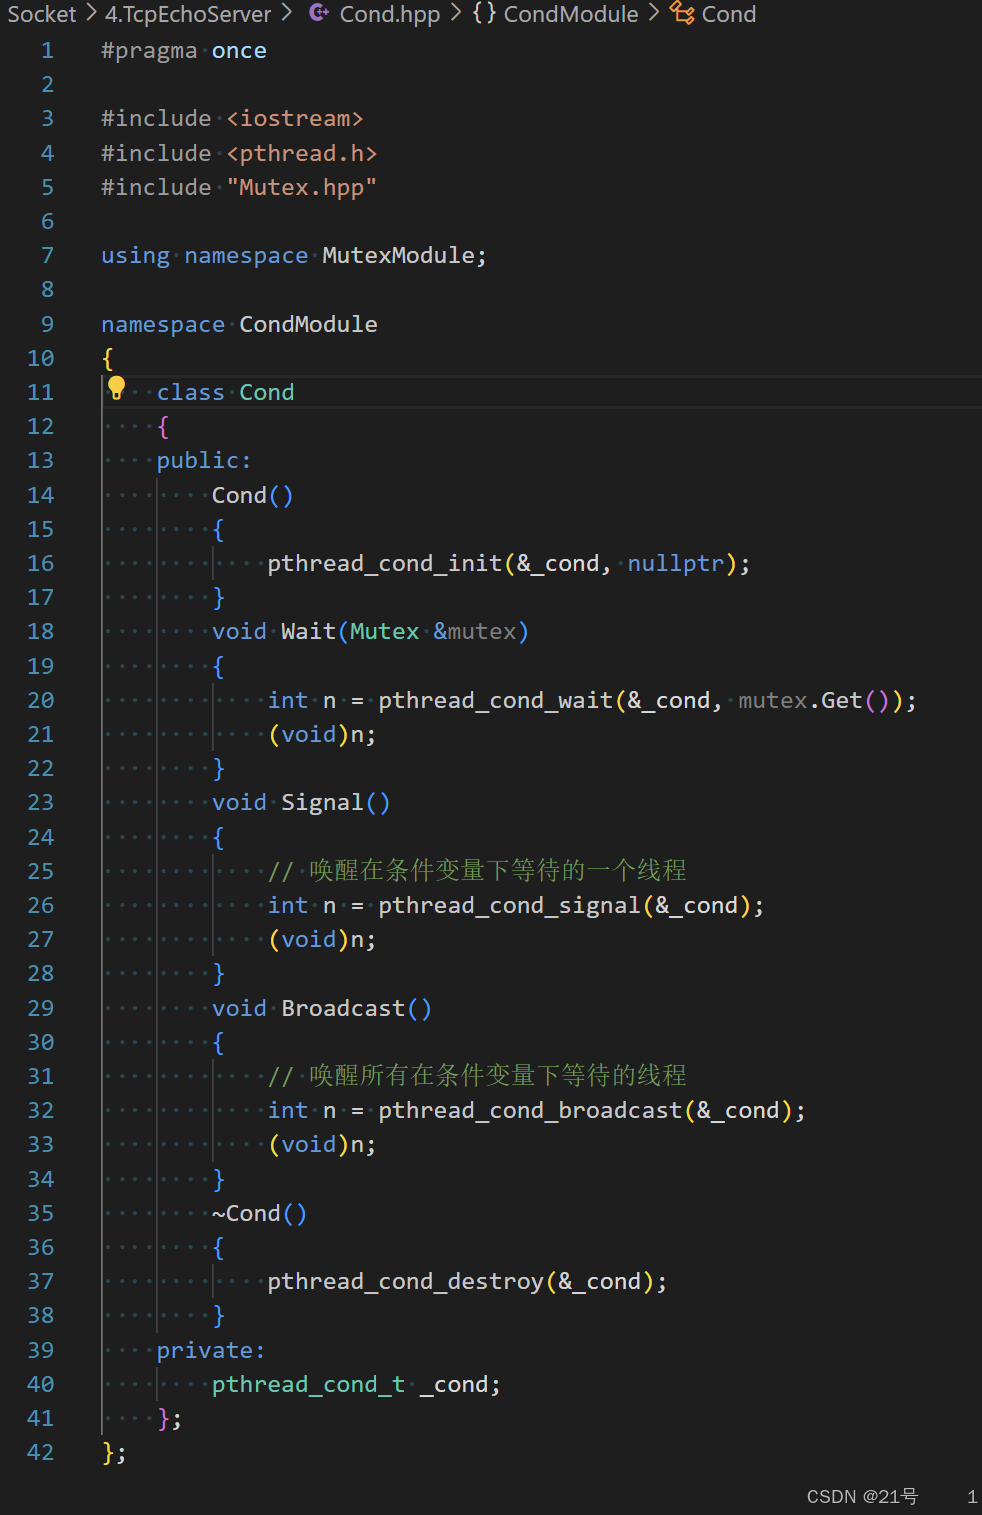Click the '<iostream>' include text
Screen dimensions: 982x1515
coord(295,119)
